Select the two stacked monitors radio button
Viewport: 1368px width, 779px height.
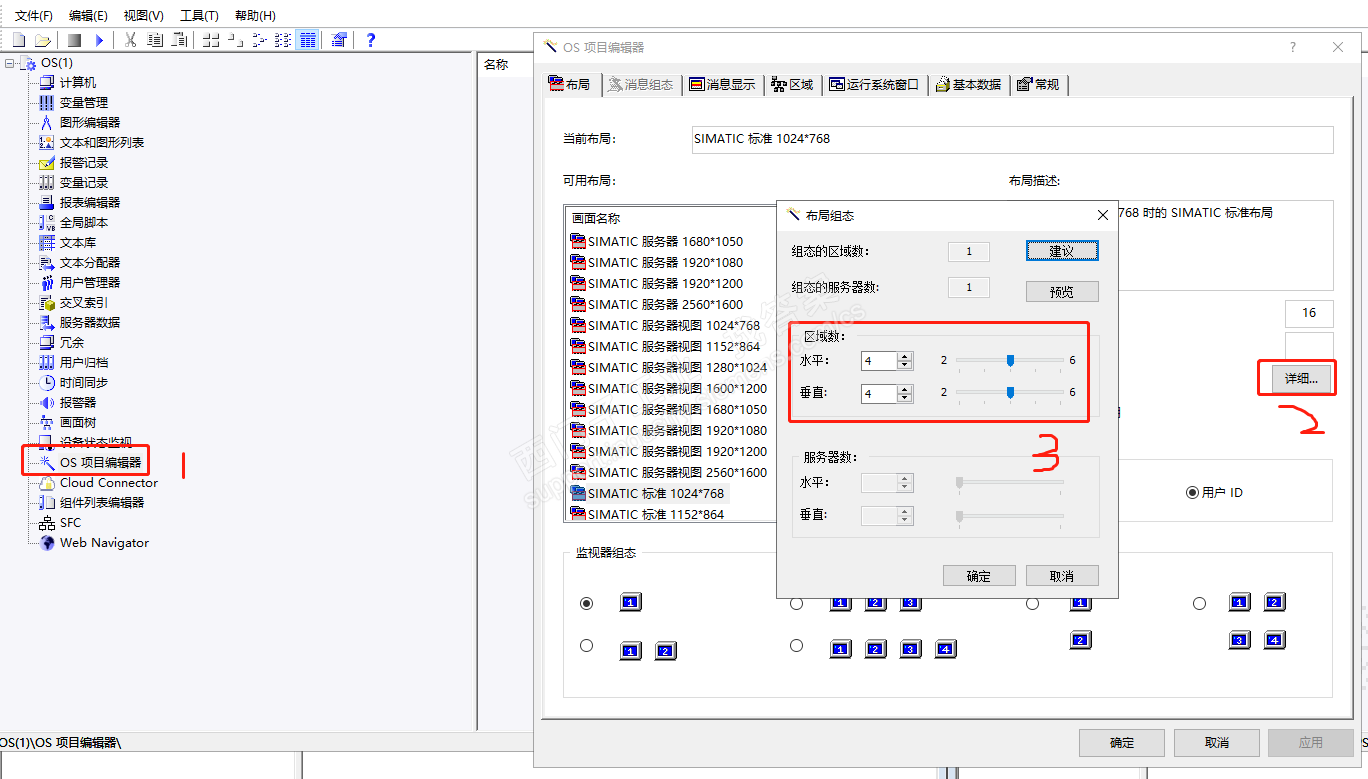[1032, 604]
